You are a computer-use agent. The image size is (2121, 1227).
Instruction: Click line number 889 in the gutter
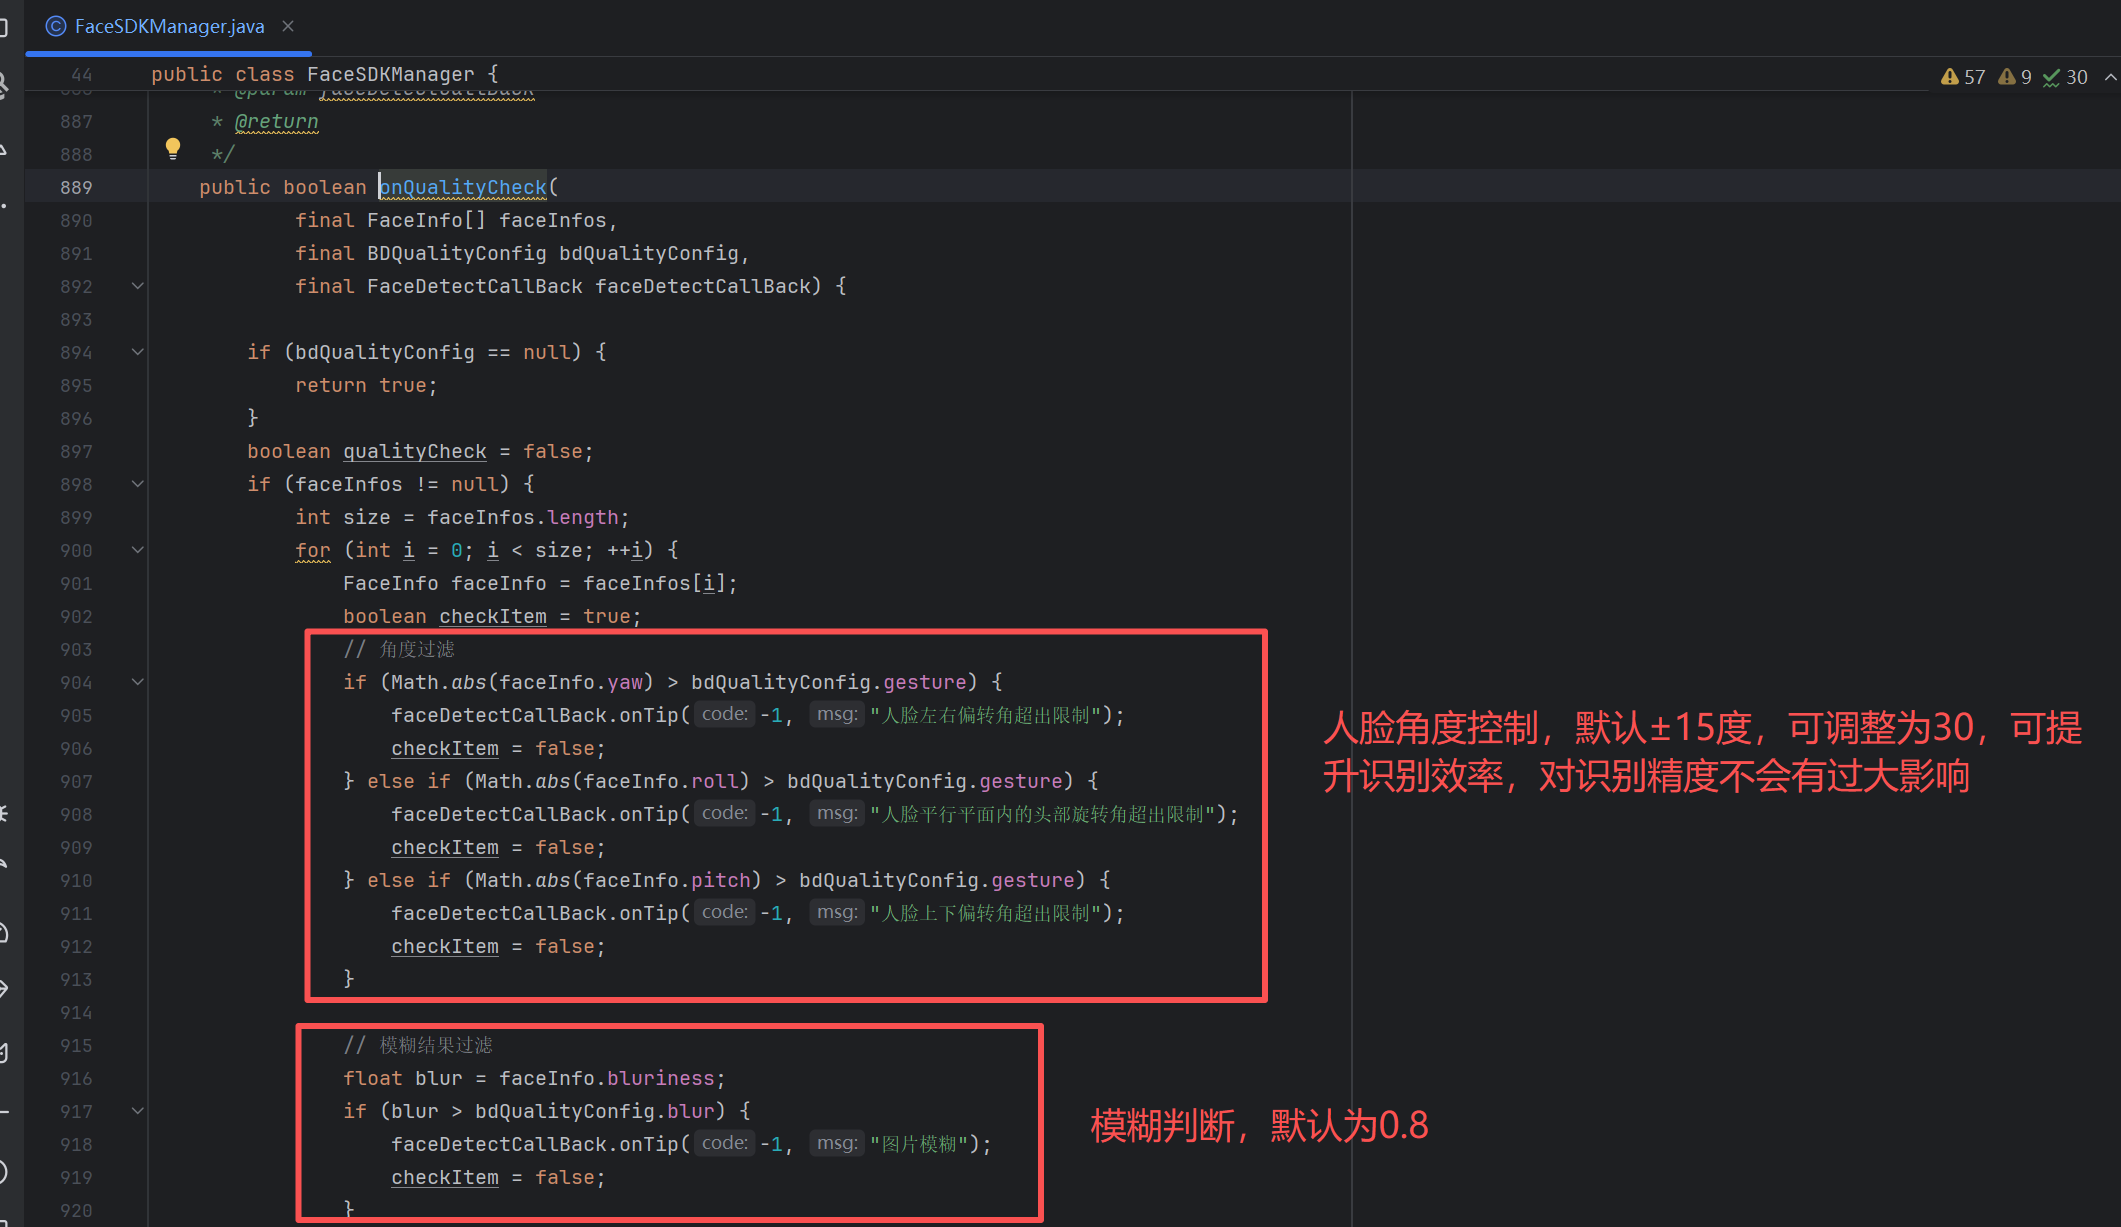point(76,187)
